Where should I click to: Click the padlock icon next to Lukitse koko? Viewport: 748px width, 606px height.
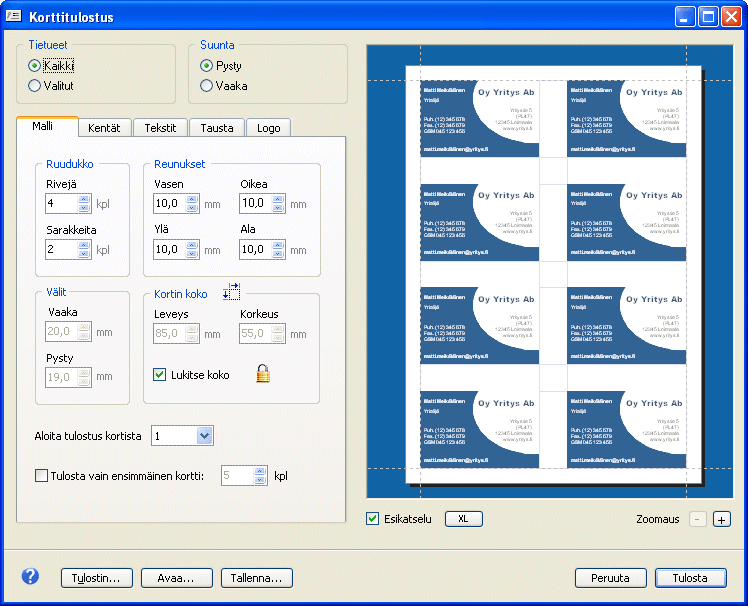[x=263, y=374]
